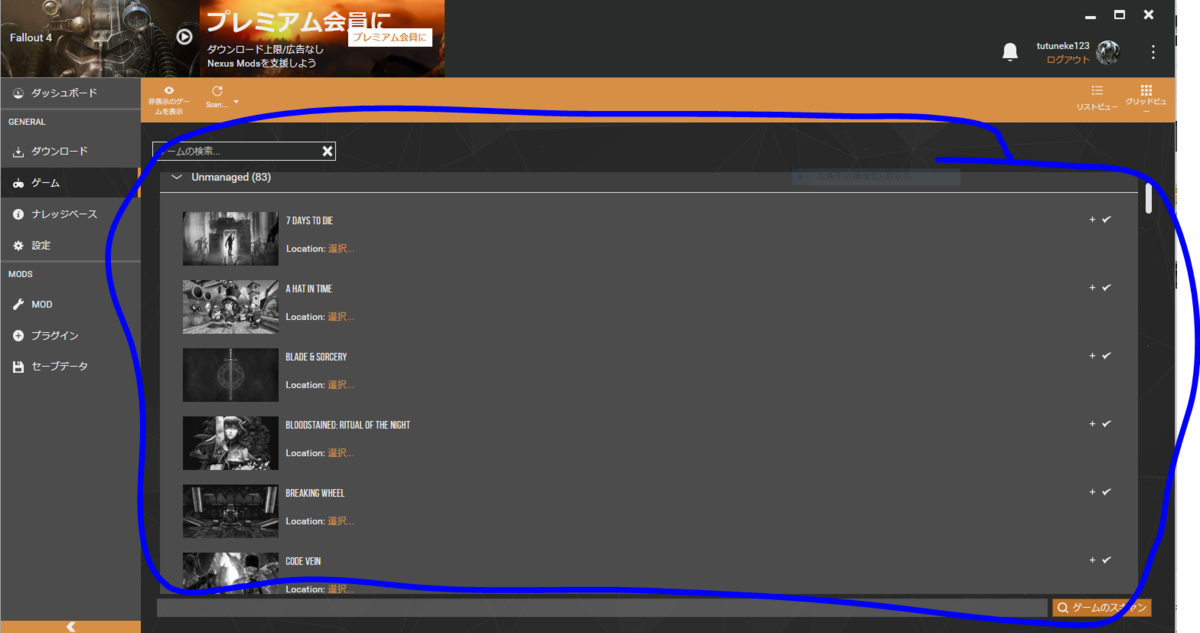Click the BREAKING WHEEL title text

(316, 493)
